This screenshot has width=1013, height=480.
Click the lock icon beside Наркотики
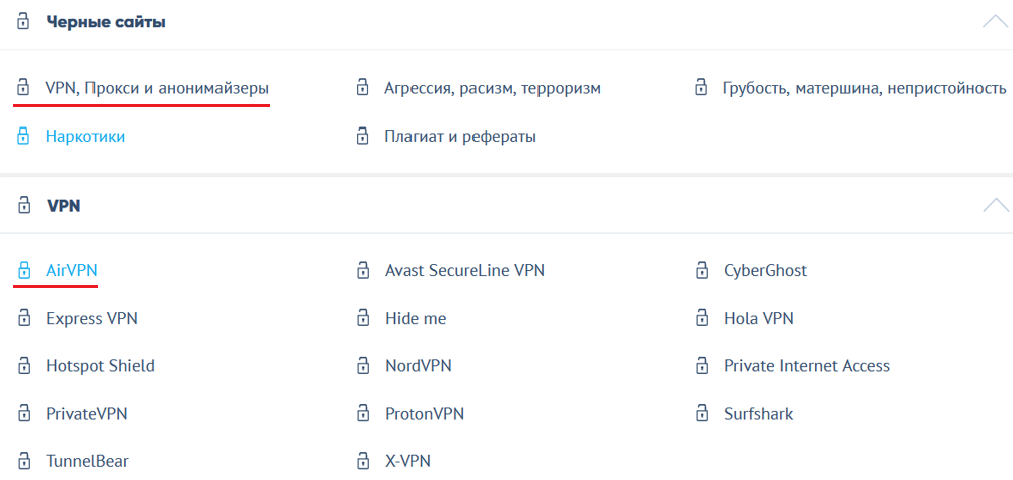[x=23, y=136]
